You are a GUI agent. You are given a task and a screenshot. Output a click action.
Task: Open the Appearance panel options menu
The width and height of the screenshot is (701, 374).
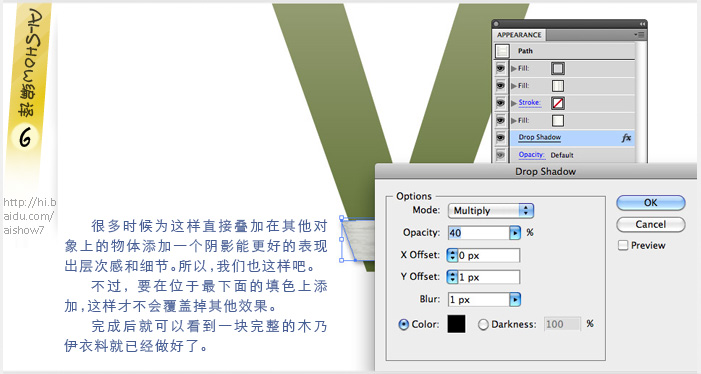(639, 34)
